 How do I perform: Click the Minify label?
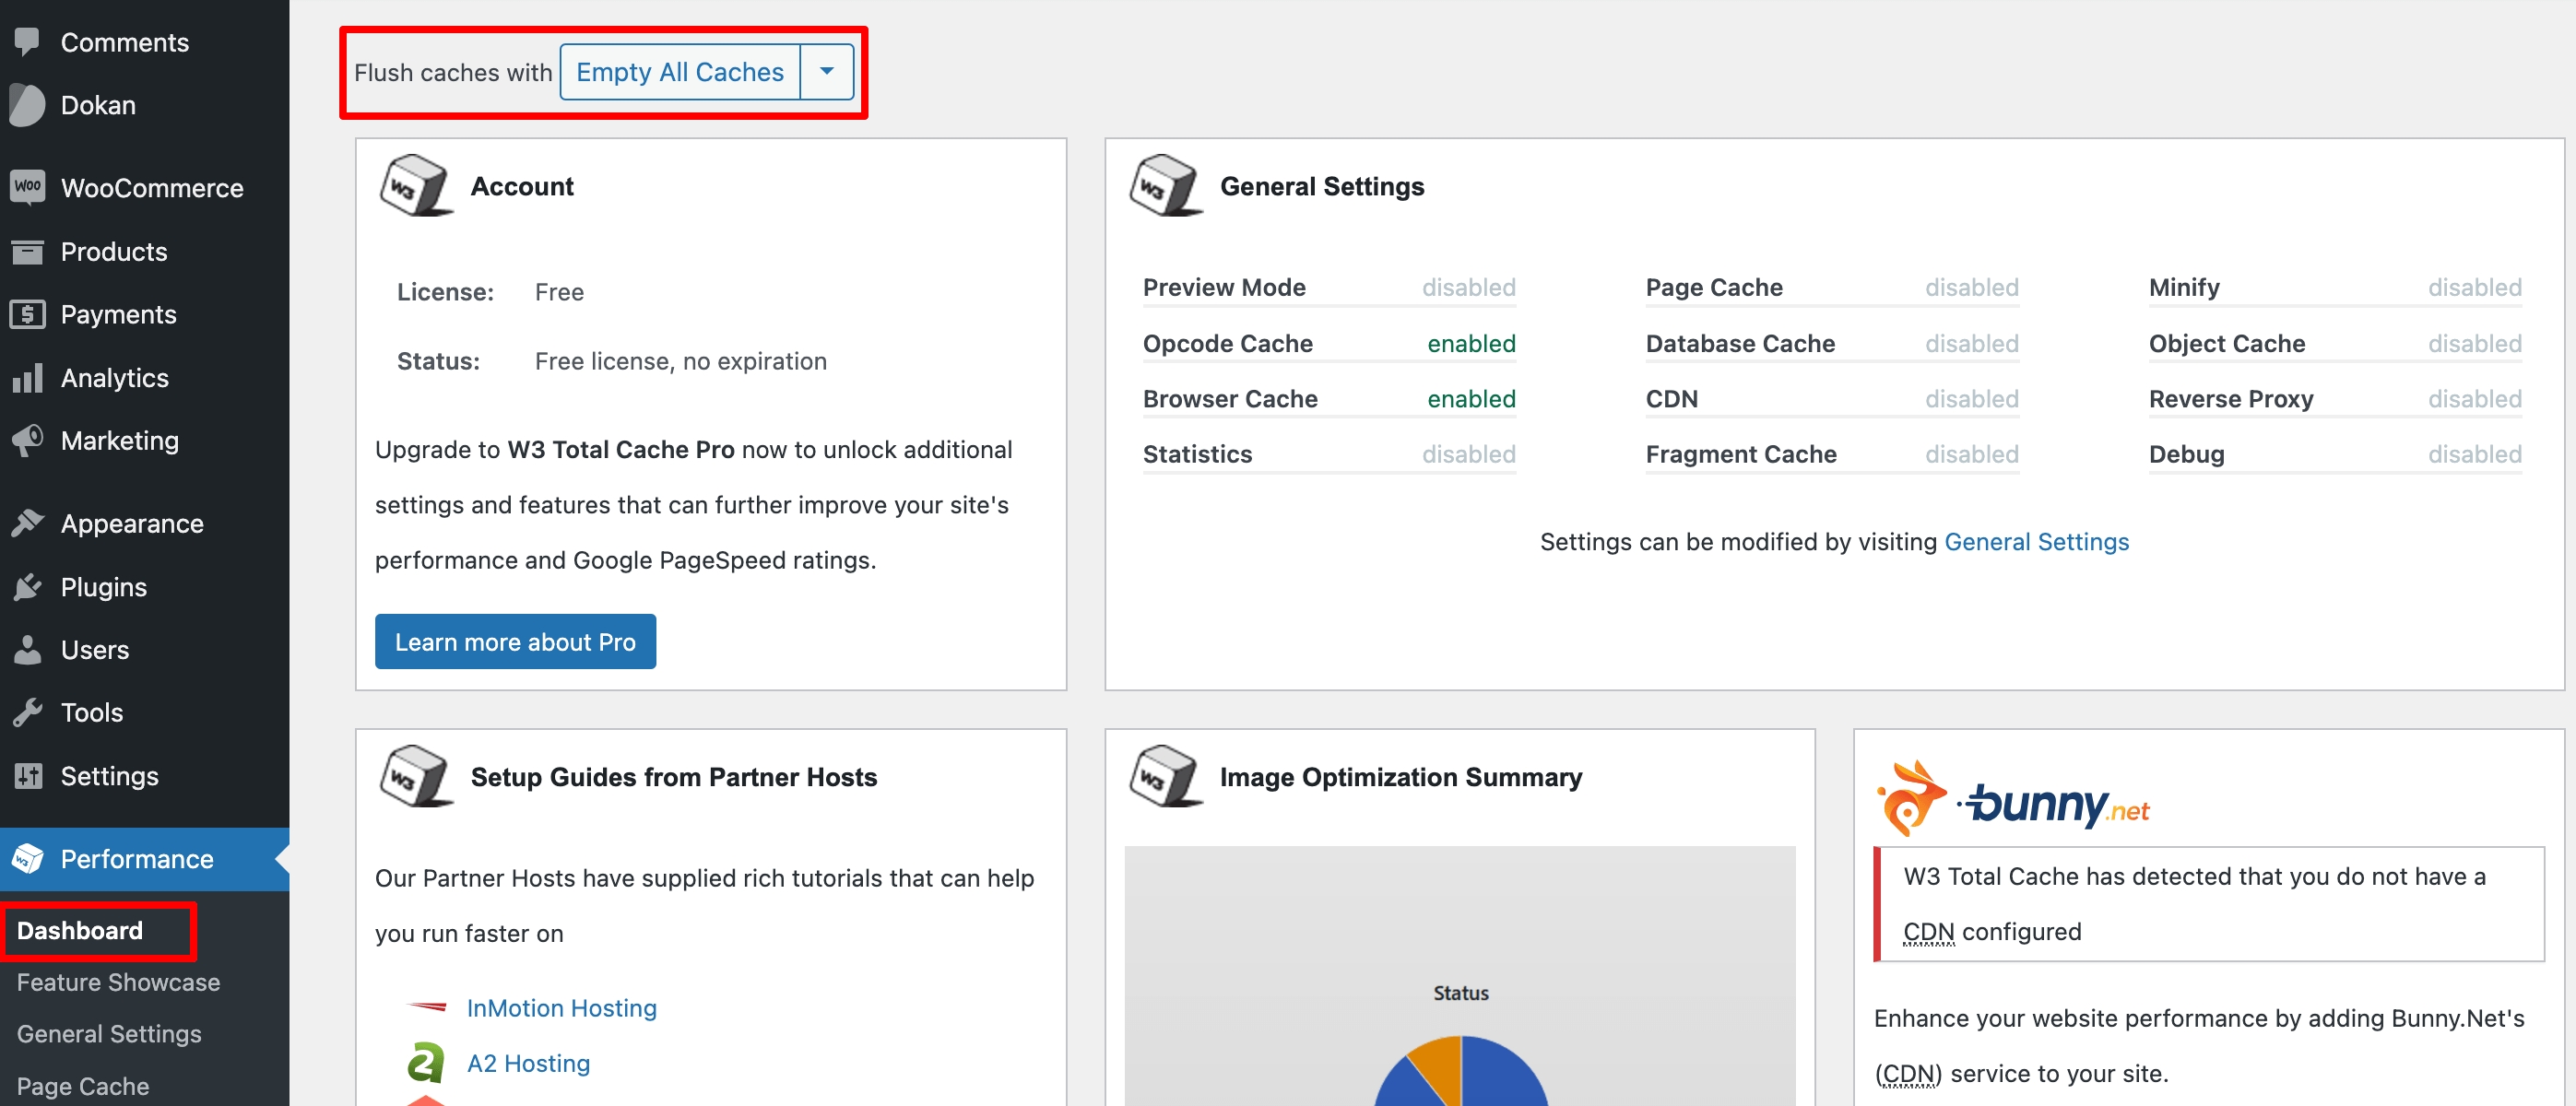[x=2184, y=287]
